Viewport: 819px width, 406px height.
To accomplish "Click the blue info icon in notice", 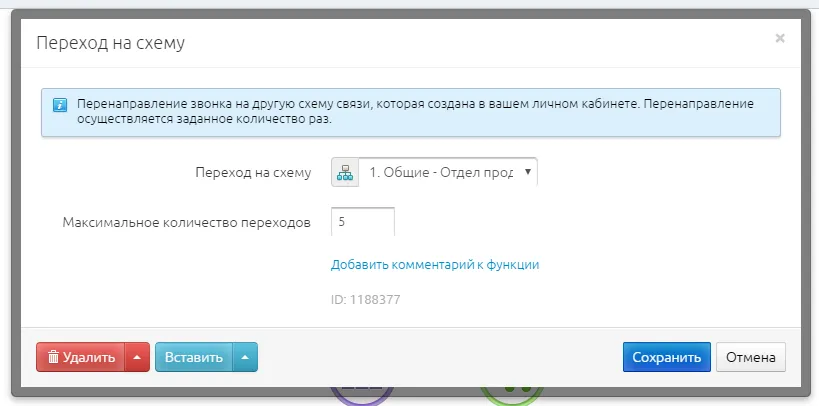I will (x=60, y=105).
